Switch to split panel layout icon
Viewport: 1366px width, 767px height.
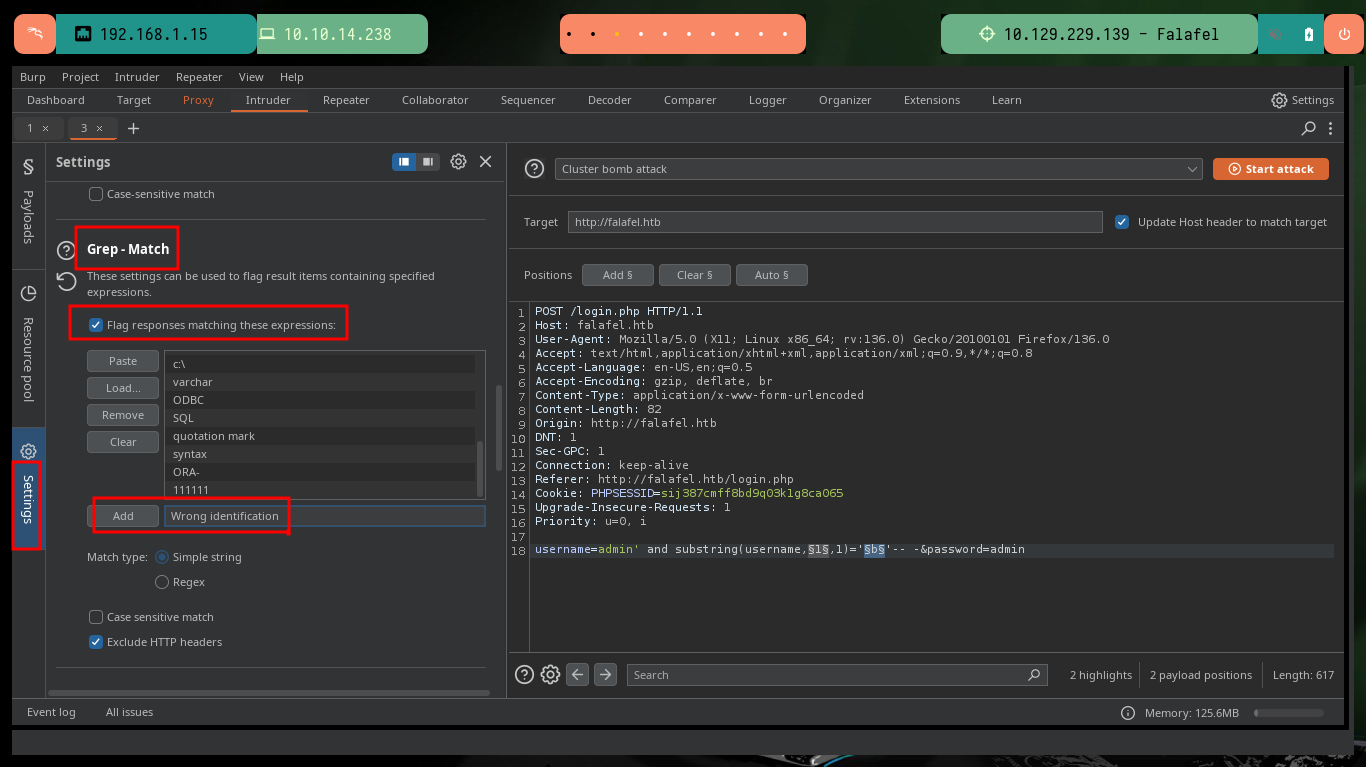point(404,162)
